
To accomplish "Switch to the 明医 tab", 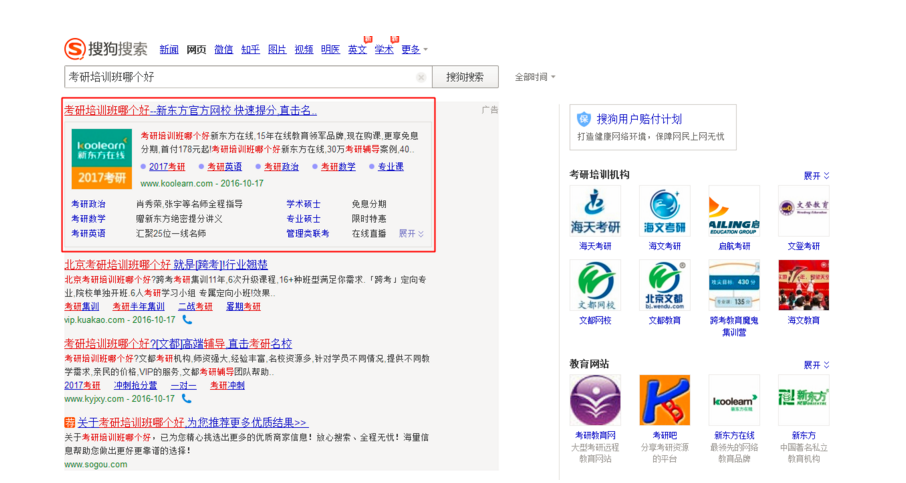I will click(331, 50).
